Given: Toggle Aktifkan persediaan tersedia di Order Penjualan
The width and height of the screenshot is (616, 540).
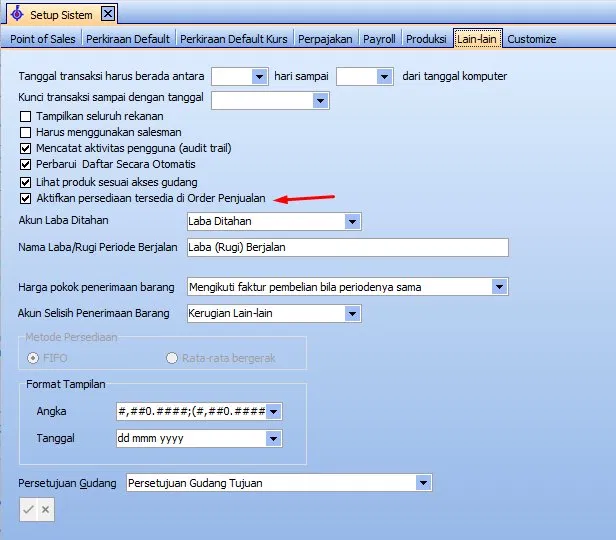Looking at the screenshot, I should click(x=26, y=198).
